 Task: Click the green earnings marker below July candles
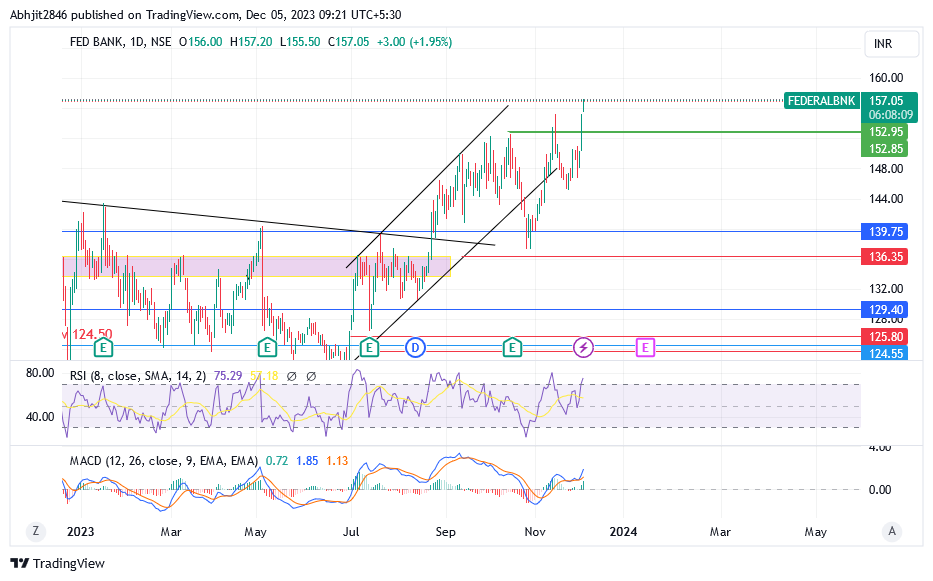click(370, 347)
